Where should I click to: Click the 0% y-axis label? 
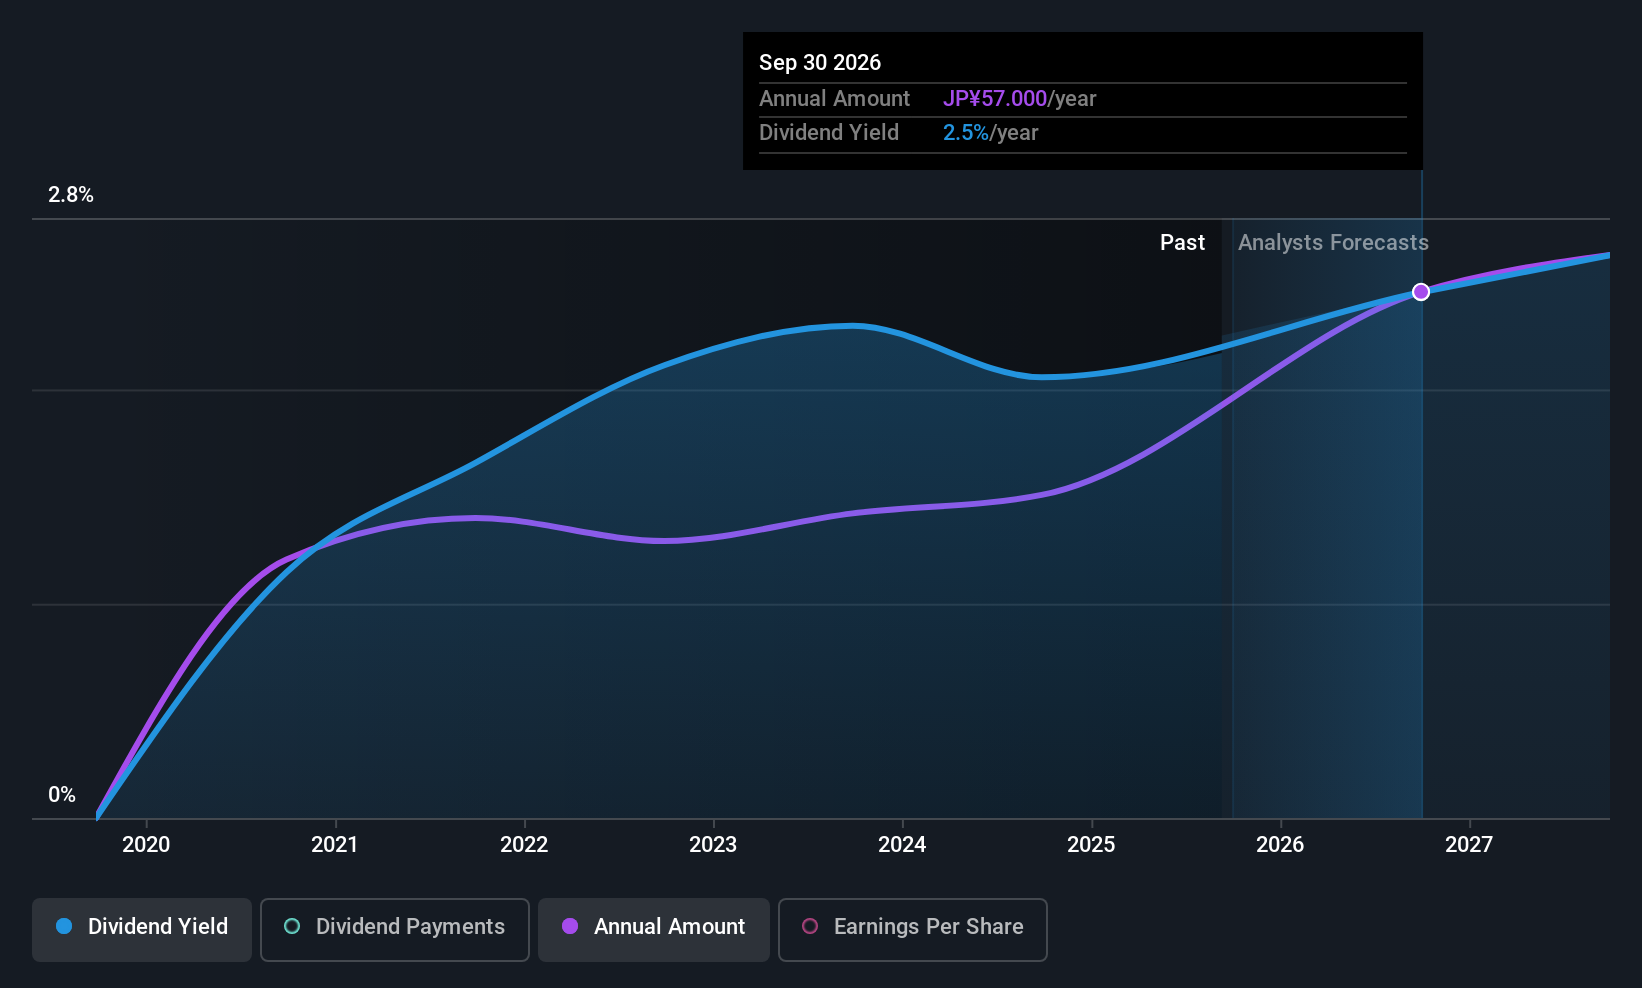point(62,795)
